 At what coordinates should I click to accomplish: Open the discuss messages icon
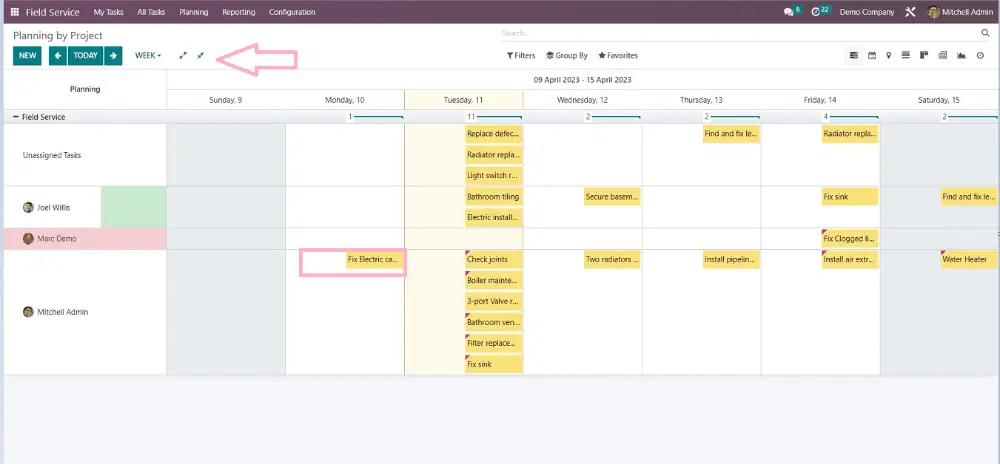coord(789,12)
